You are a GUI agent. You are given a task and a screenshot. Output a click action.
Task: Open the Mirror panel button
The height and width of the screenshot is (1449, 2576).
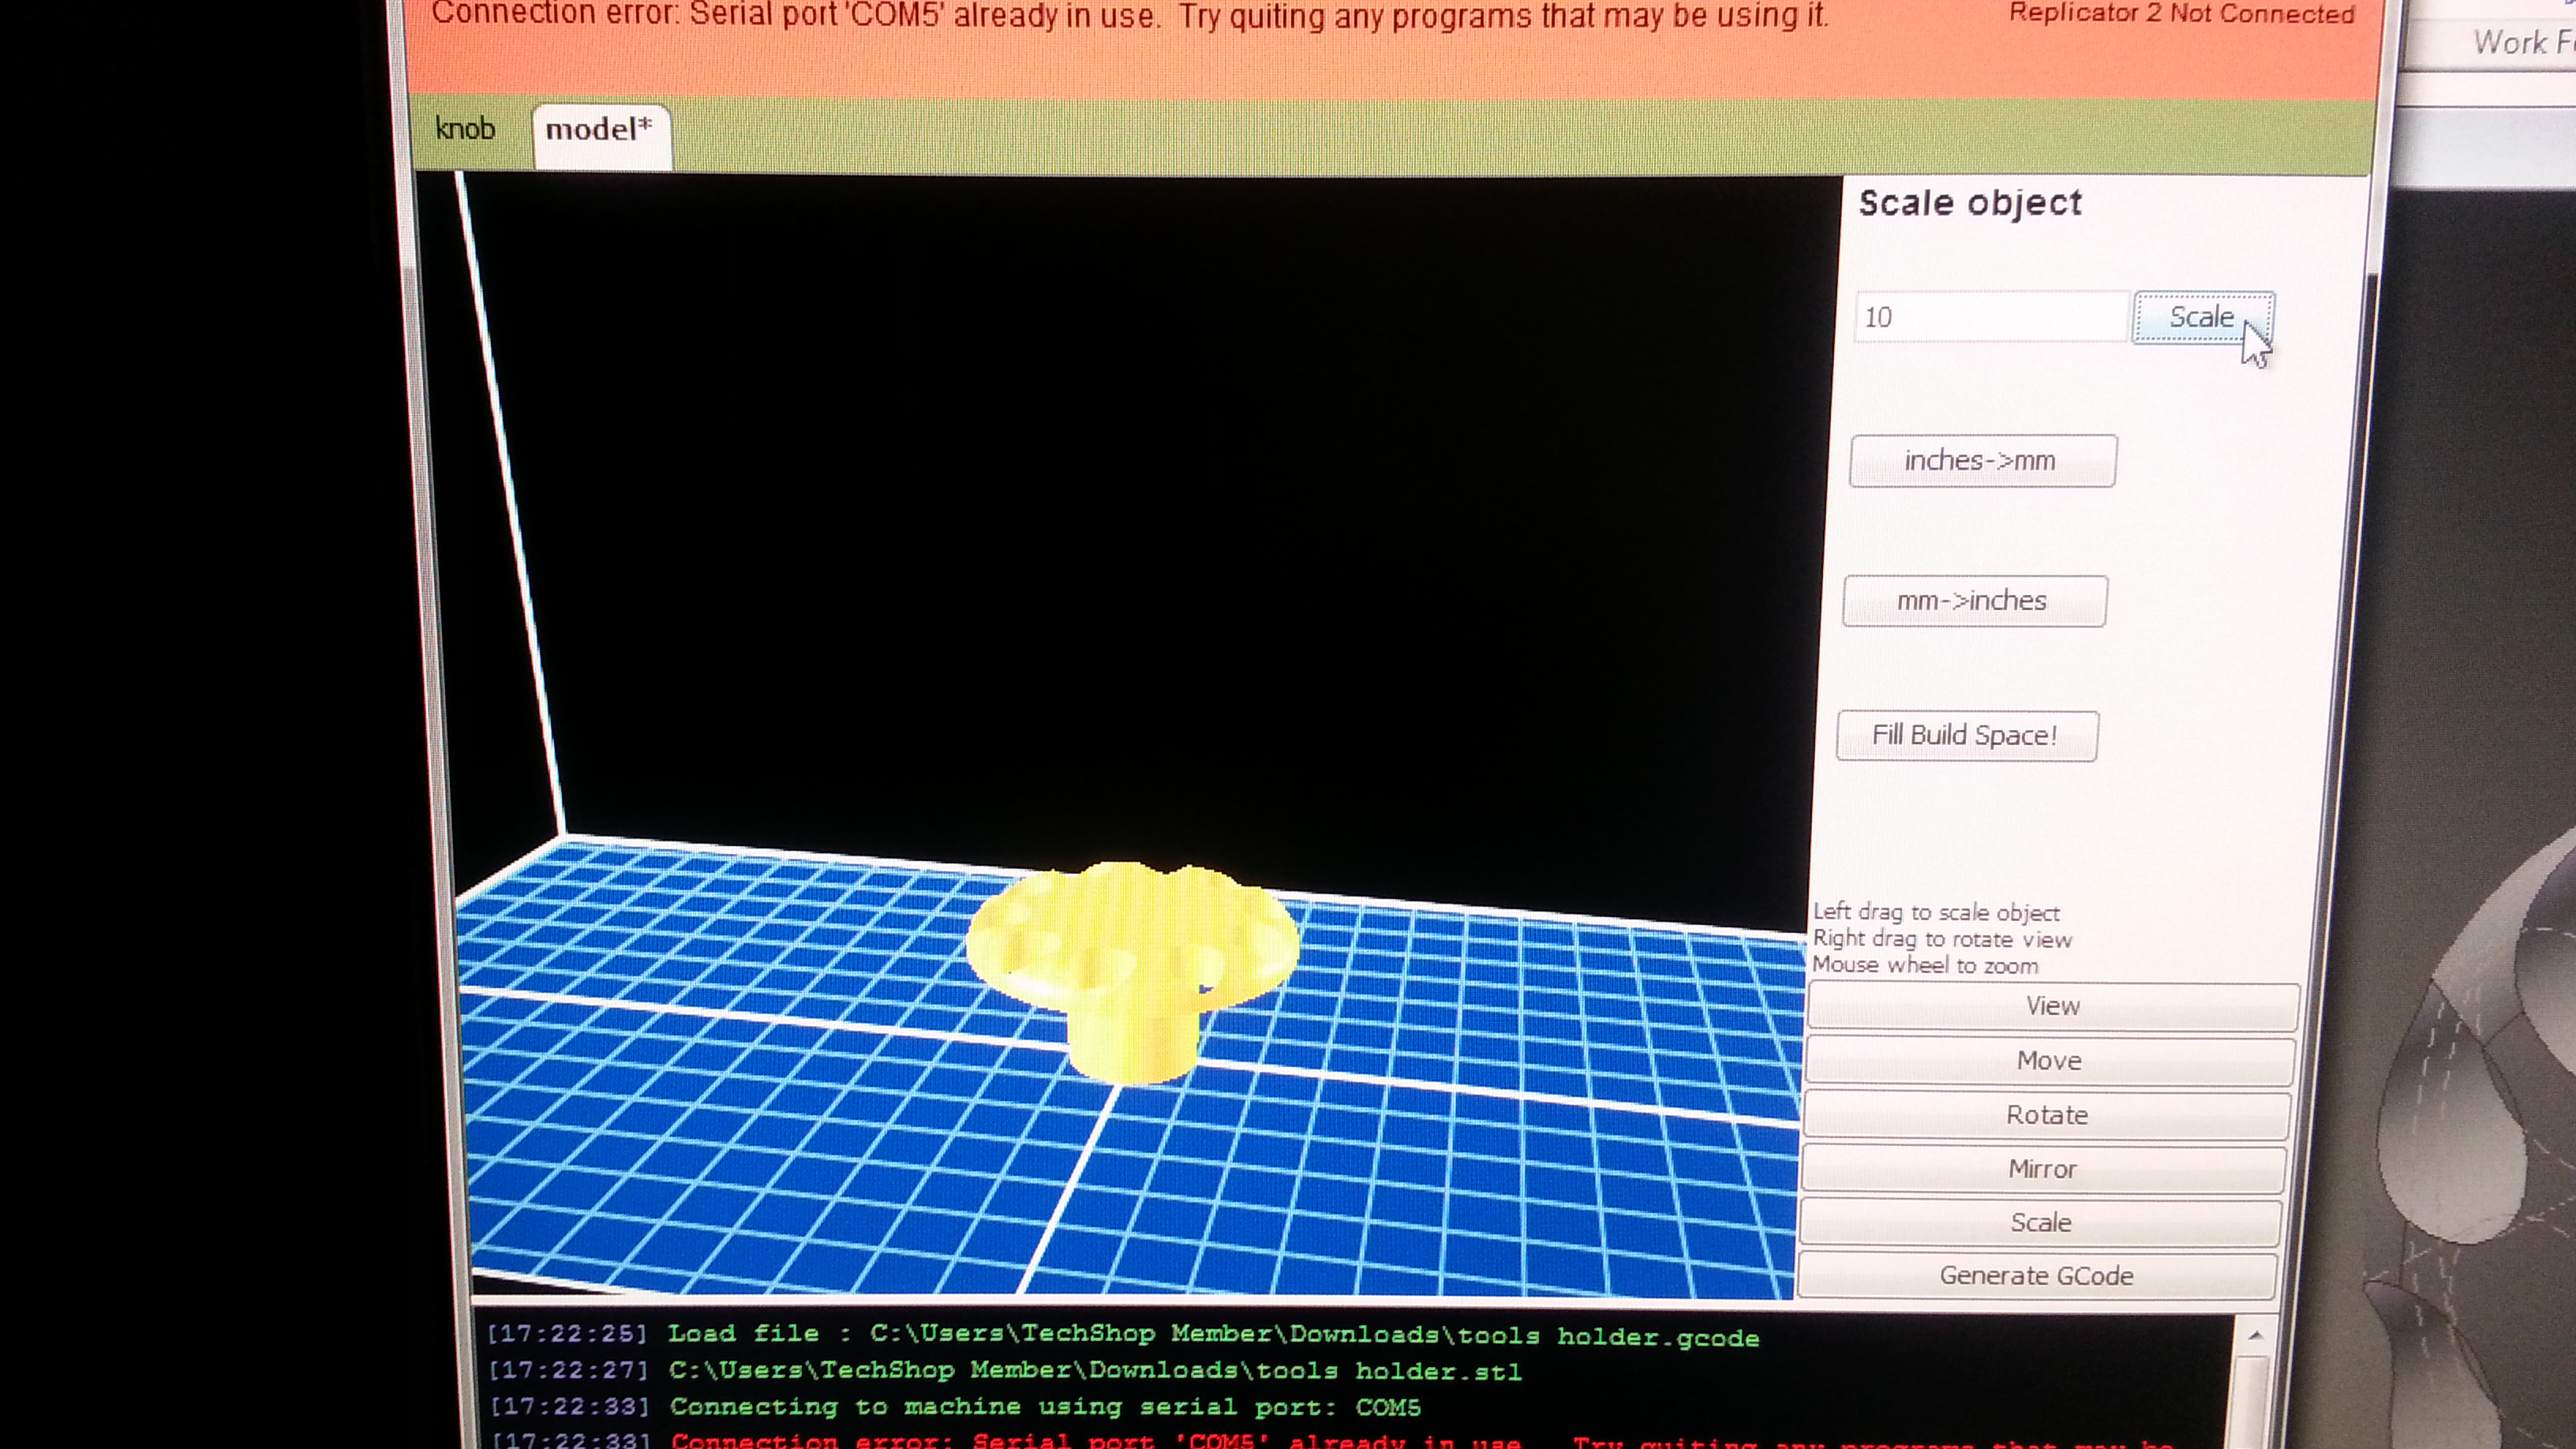point(2043,1169)
